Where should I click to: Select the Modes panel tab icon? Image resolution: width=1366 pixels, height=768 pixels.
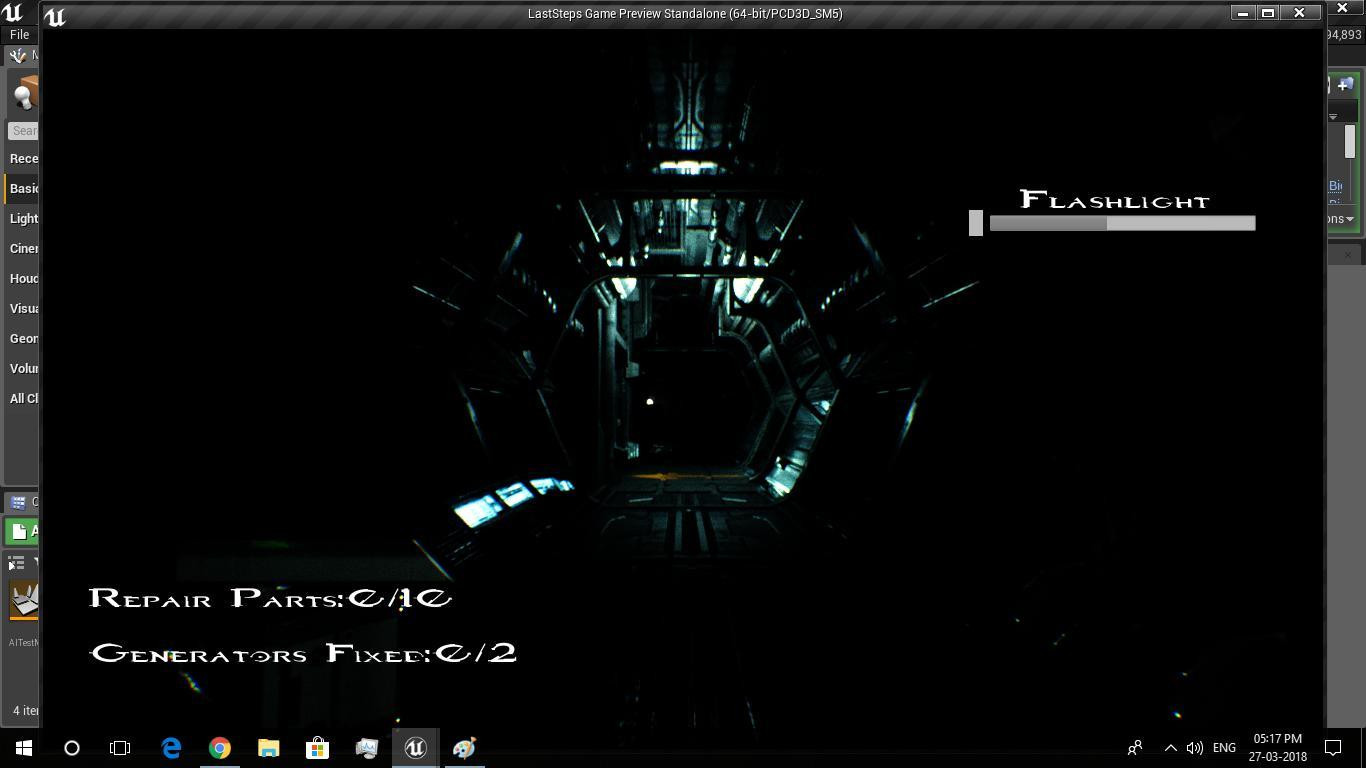tap(17, 56)
